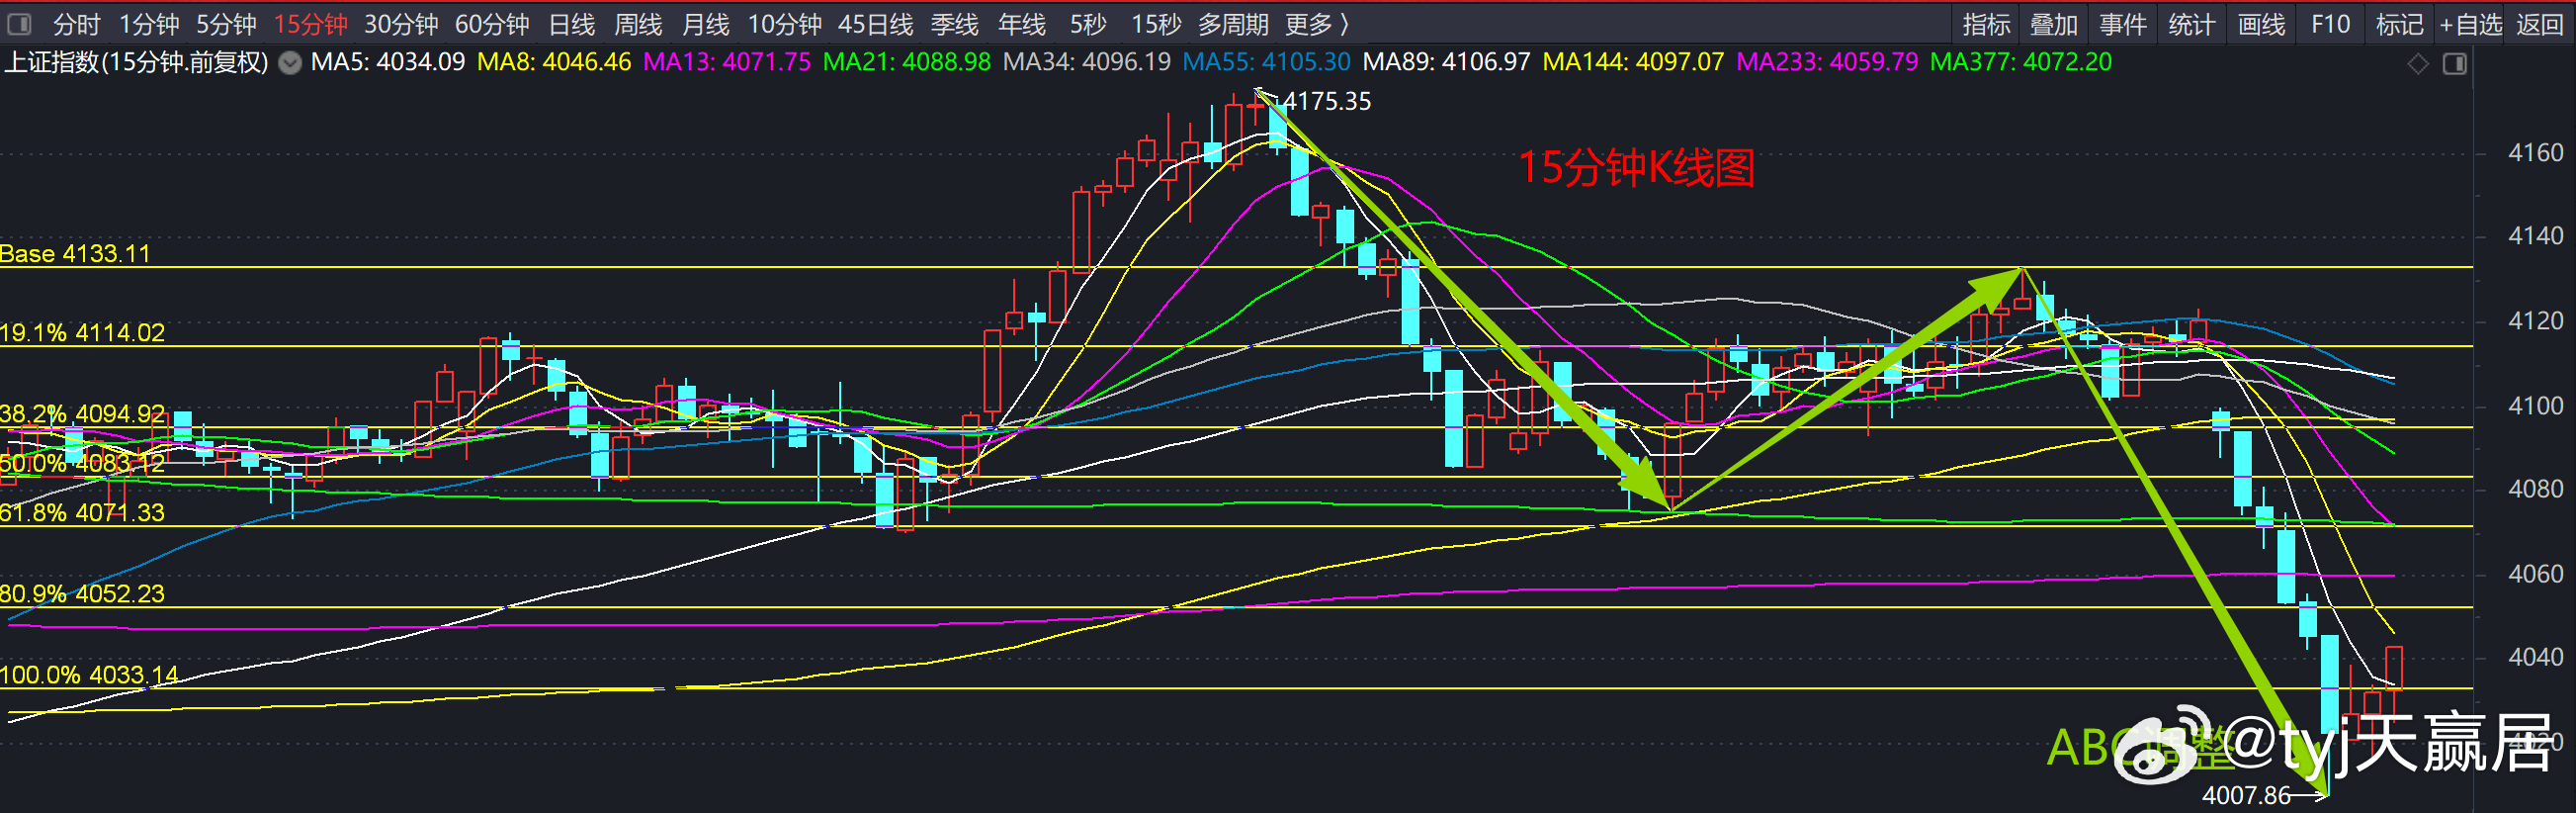The image size is (2576, 813).
Task: Select the 10分钟 period tab
Action: tap(785, 24)
